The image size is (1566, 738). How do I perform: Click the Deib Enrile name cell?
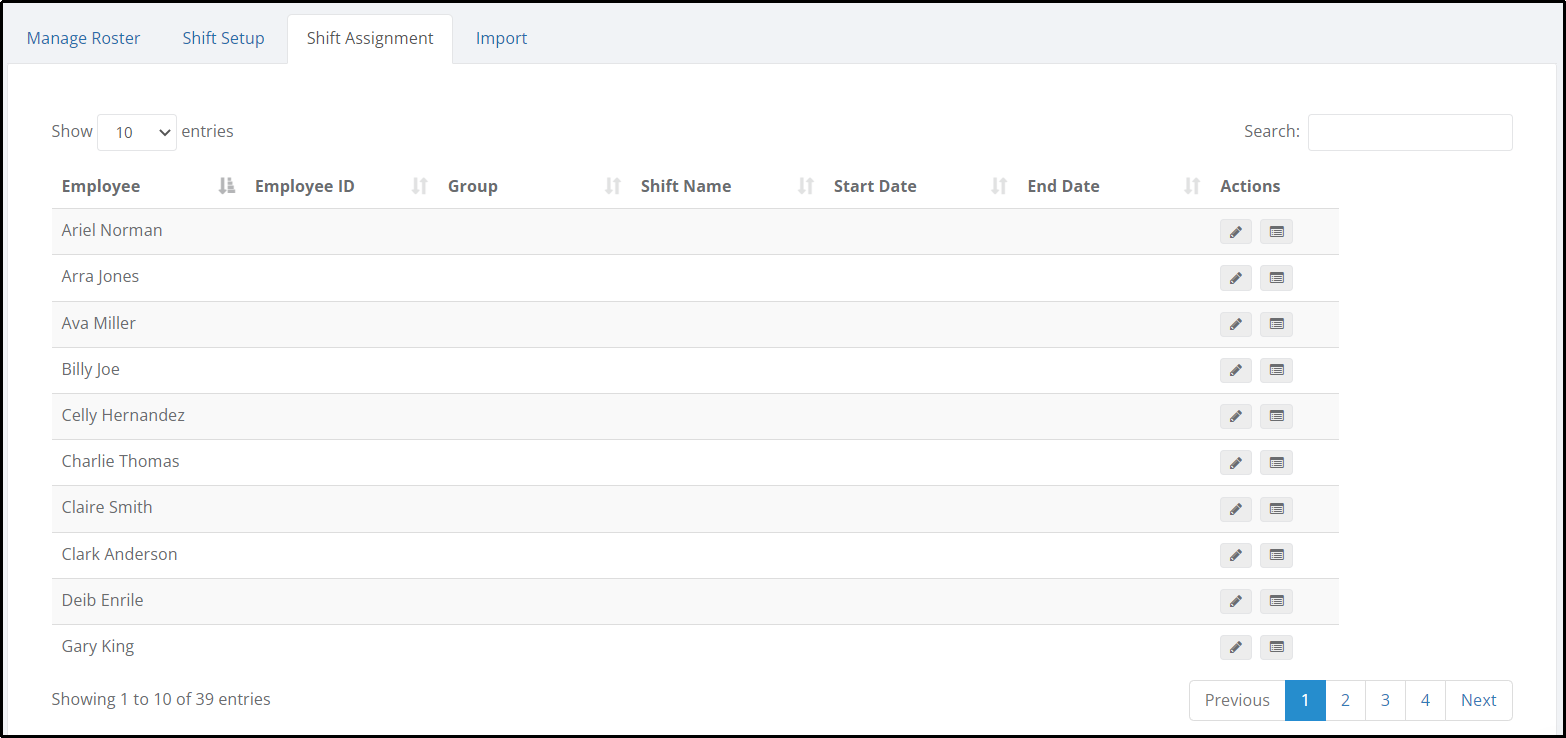[x=103, y=600]
